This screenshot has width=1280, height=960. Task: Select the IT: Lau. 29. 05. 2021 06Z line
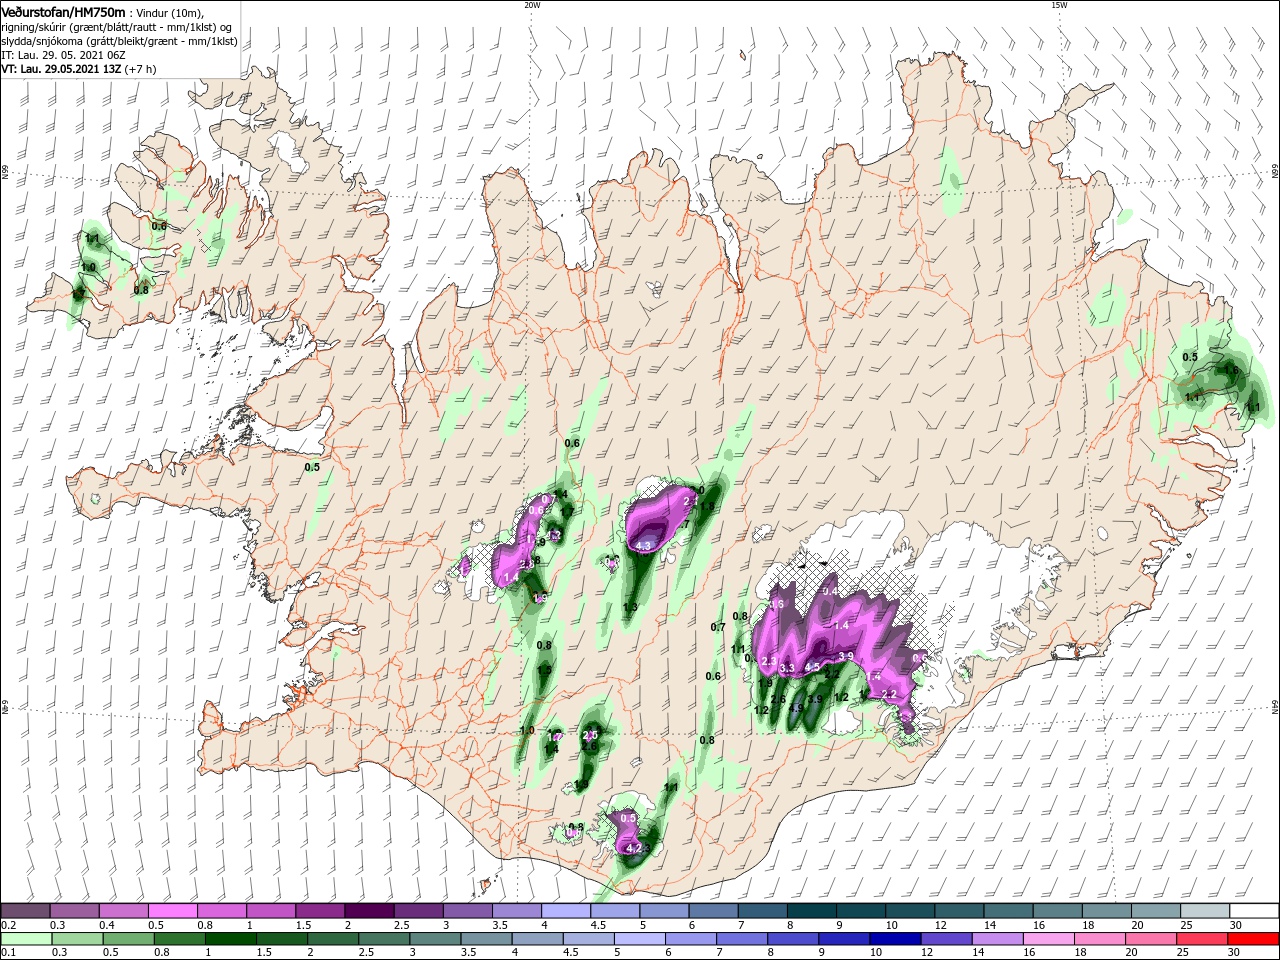click(64, 55)
